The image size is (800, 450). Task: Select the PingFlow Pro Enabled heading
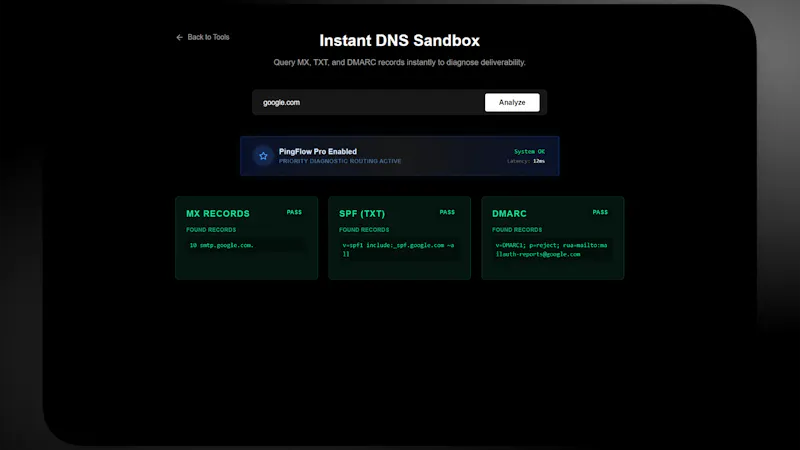click(x=318, y=152)
